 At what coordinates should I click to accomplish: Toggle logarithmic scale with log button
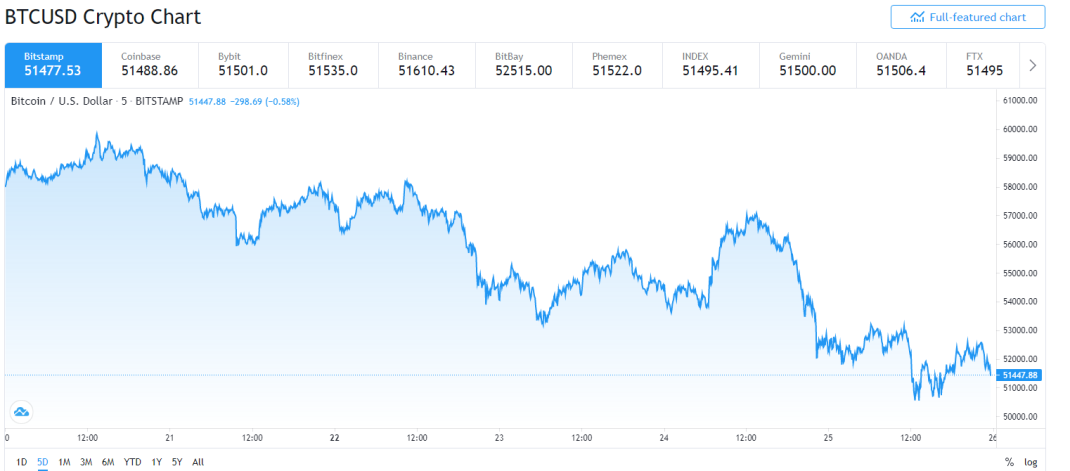coord(1031,462)
